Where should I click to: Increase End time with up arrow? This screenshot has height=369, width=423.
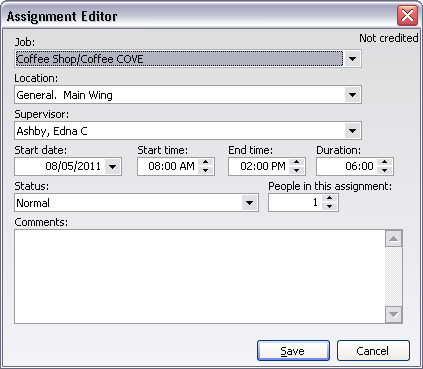(297, 162)
